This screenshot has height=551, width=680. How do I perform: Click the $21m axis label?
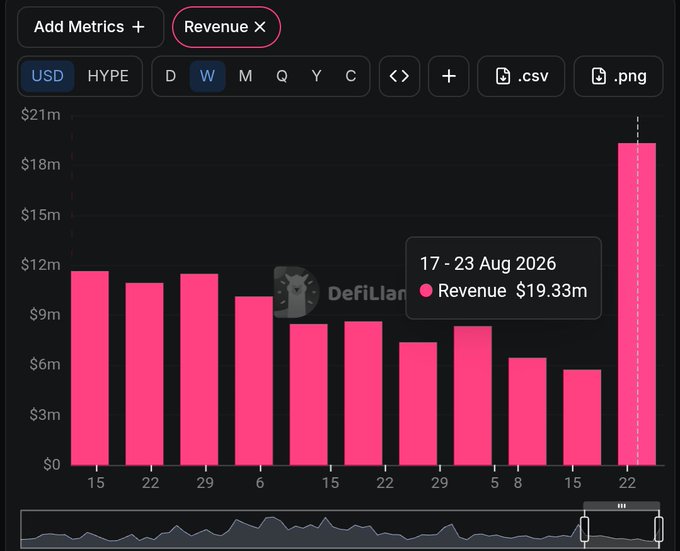[x=40, y=115]
